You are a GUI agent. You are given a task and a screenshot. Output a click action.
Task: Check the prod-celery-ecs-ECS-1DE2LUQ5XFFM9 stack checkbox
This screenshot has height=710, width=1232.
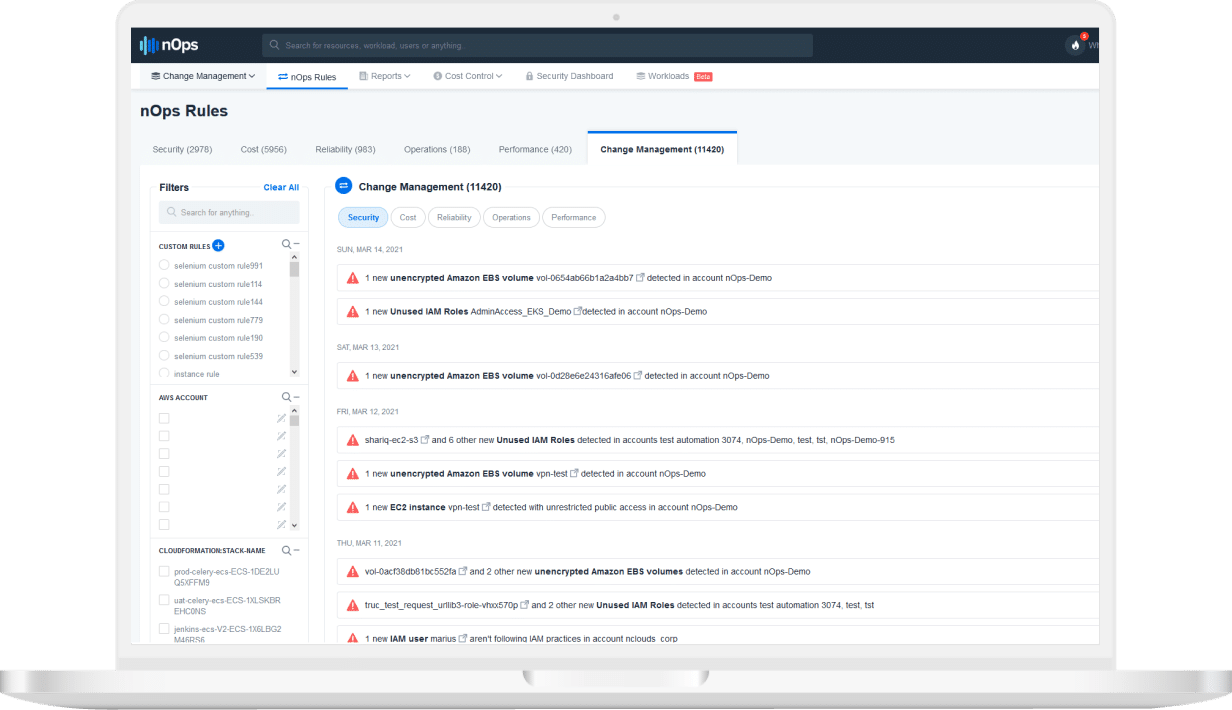pos(164,571)
